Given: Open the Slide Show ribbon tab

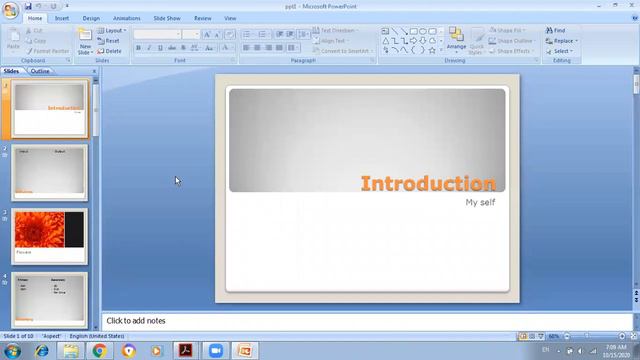Looking at the screenshot, I should pos(167,18).
